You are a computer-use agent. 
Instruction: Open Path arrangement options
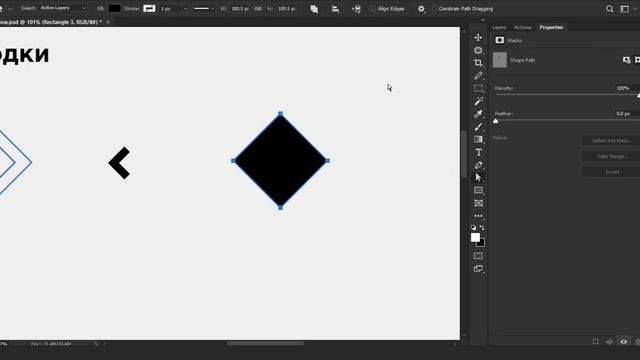click(x=356, y=9)
